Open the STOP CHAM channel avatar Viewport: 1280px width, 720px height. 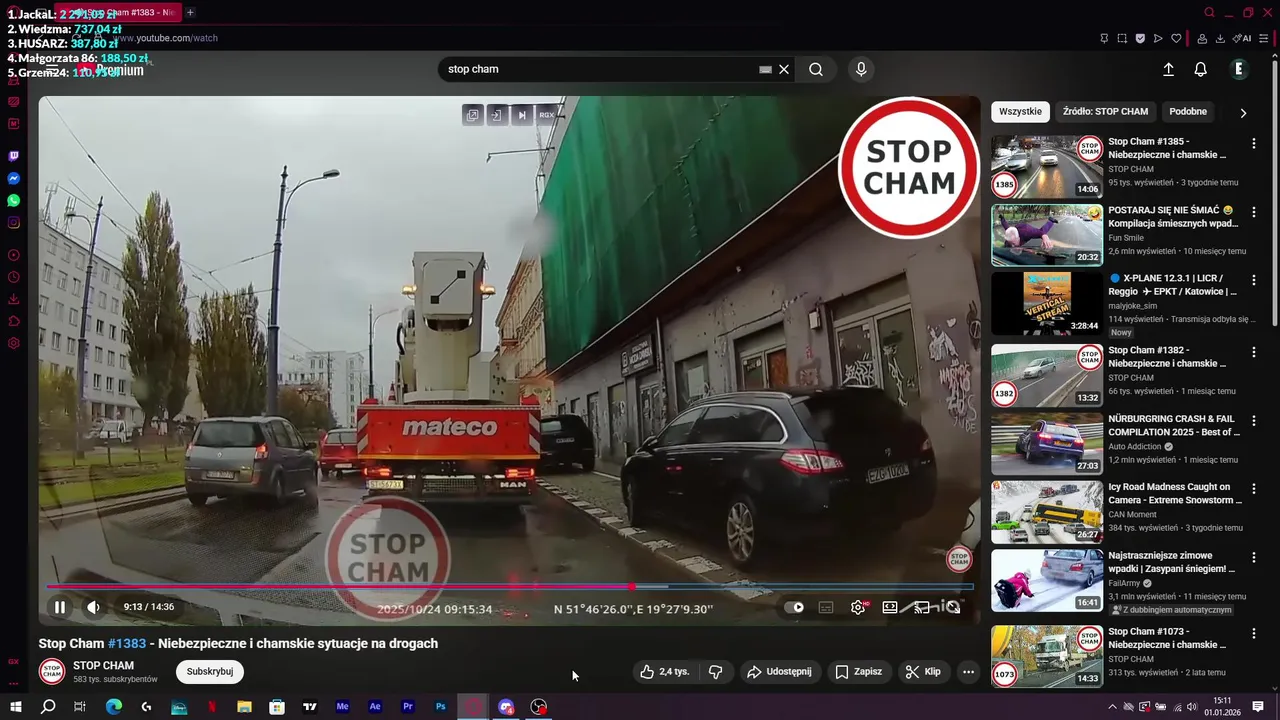click(52, 672)
